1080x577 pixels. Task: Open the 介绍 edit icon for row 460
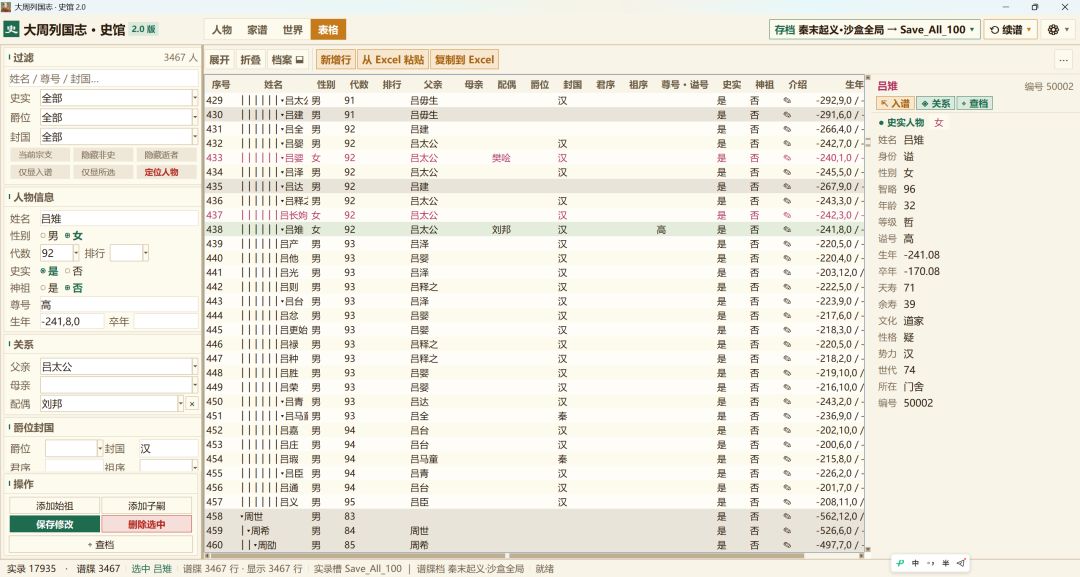click(787, 545)
